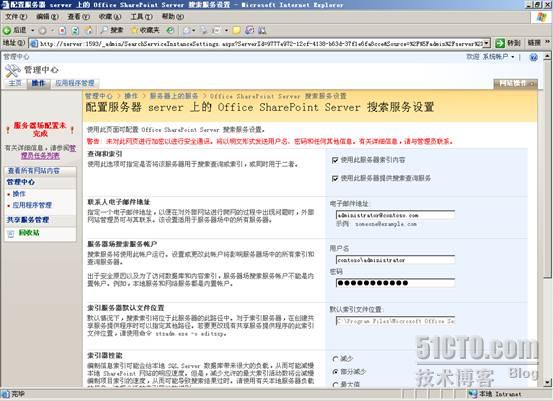Viewport: 553px width, 401px height.
Task: Click the Home page icon
Action: pos(89,31)
